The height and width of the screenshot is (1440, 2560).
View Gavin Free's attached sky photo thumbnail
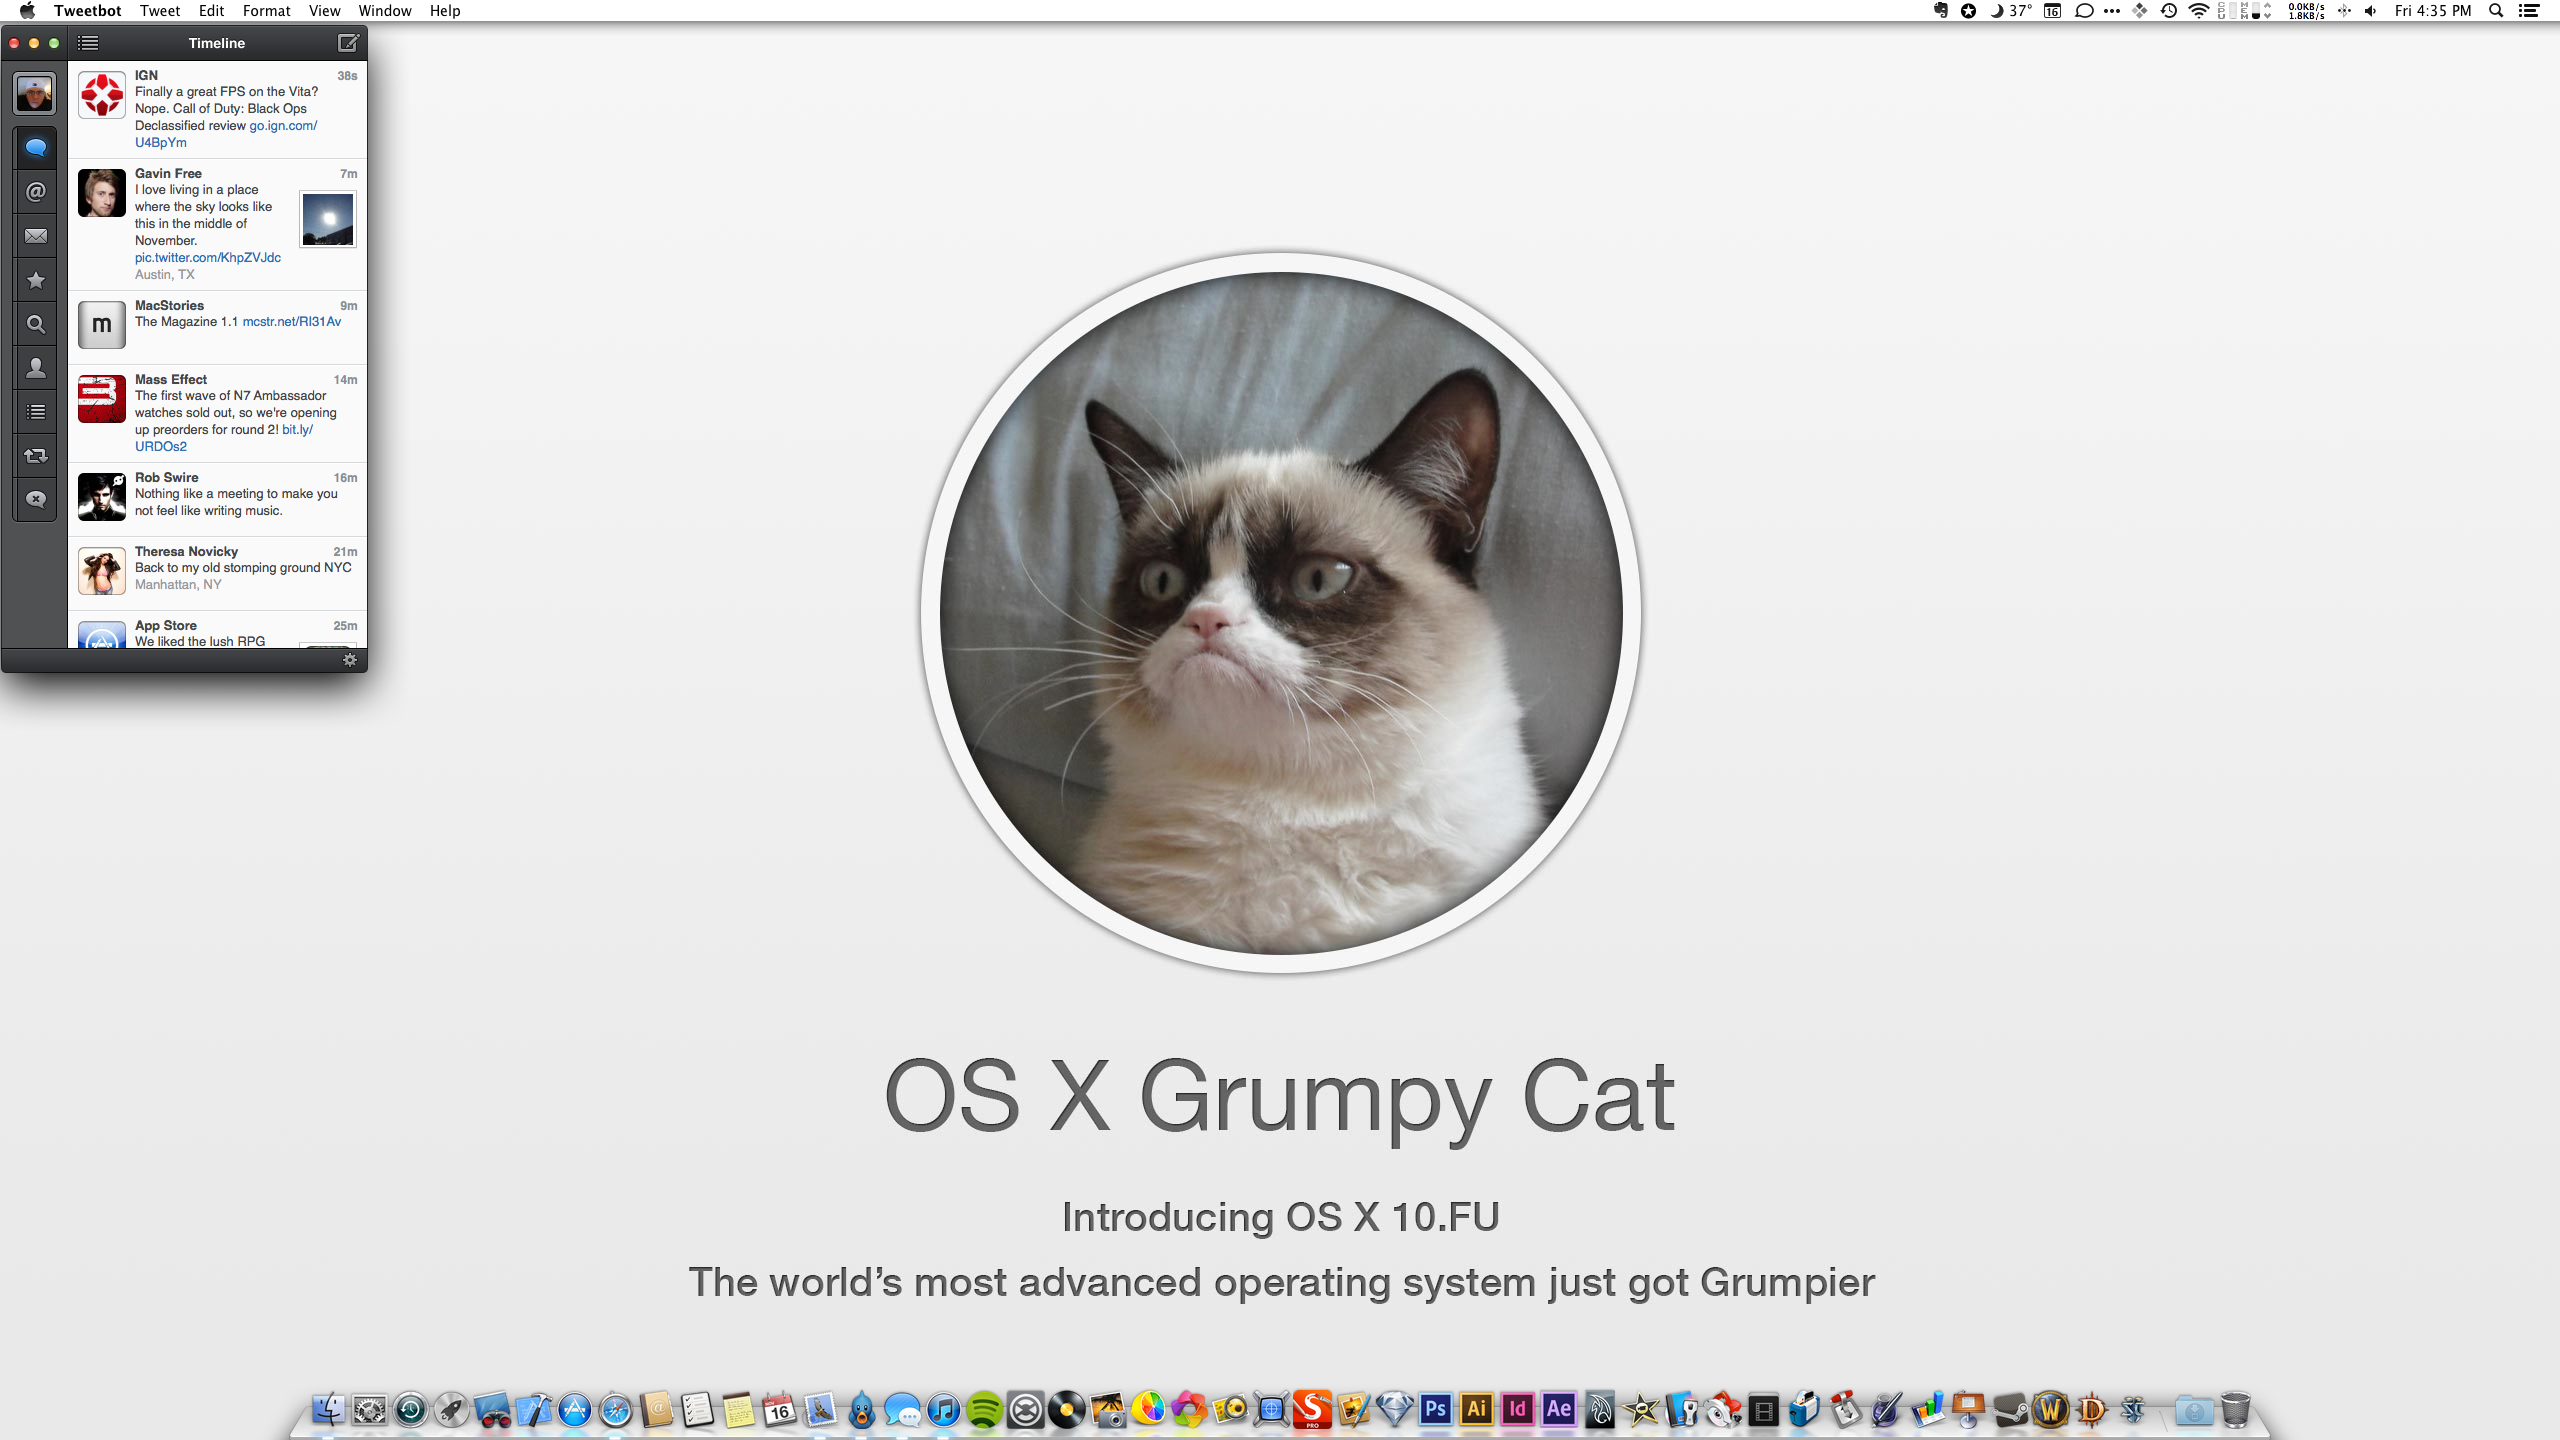click(328, 220)
